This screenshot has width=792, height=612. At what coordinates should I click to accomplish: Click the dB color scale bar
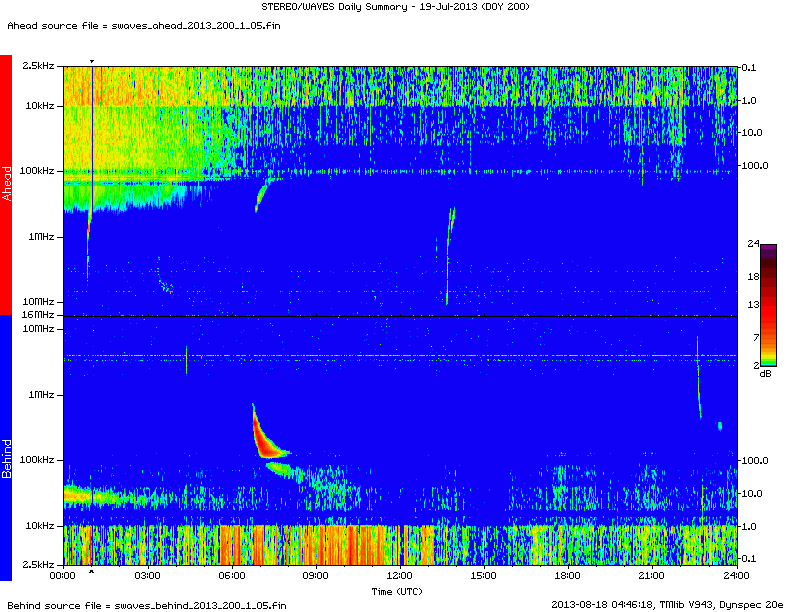pyautogui.click(x=768, y=305)
